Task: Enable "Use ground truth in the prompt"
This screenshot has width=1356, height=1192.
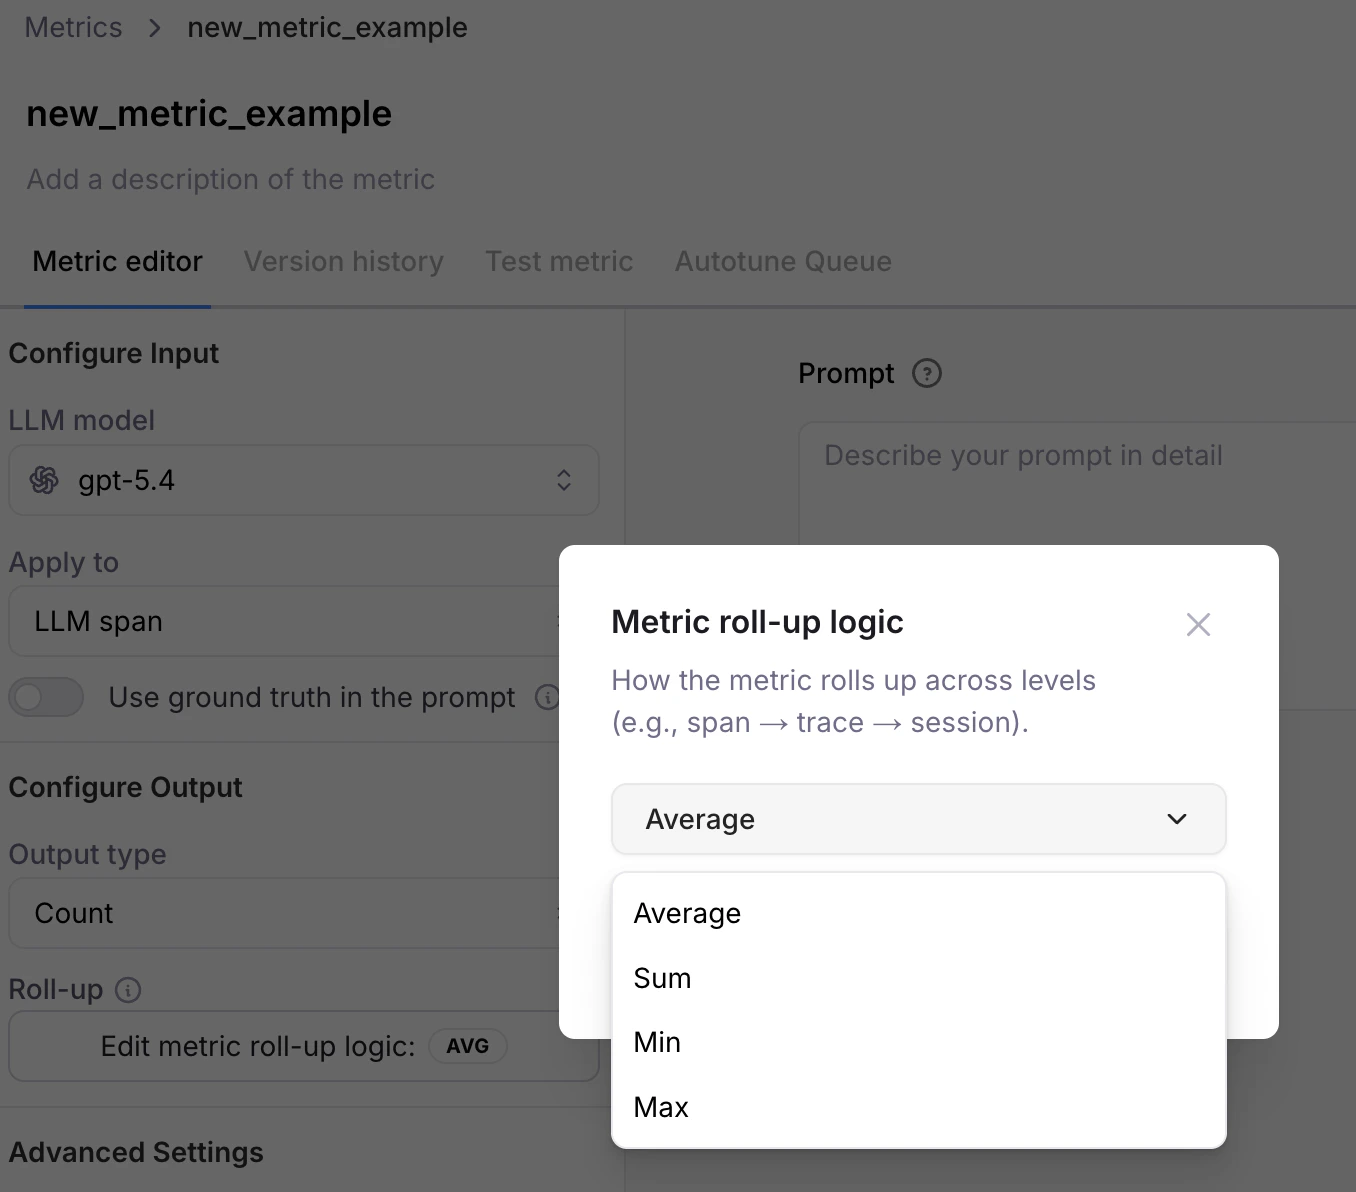Action: (x=46, y=697)
